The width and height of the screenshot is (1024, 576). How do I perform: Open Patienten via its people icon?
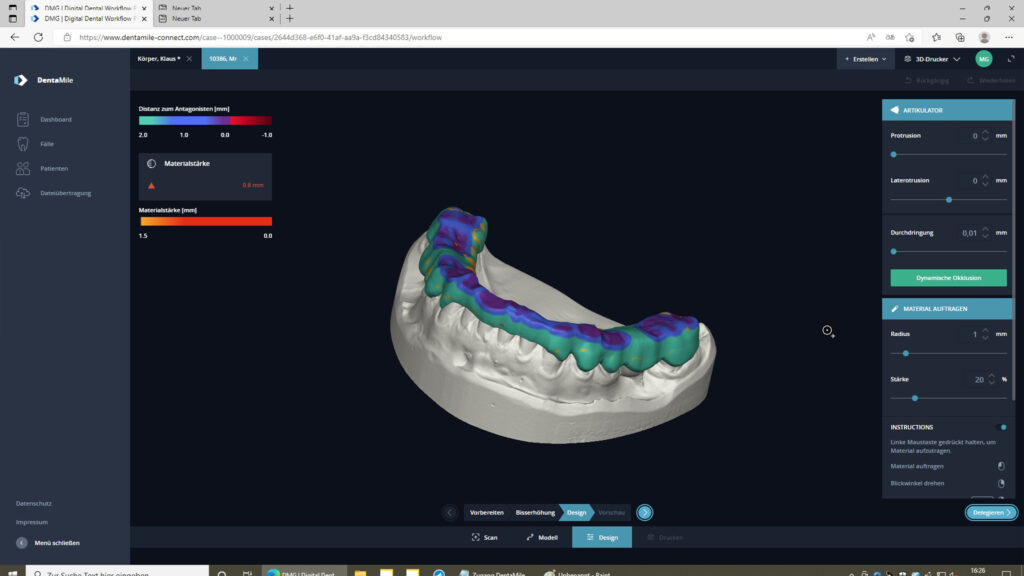point(23,168)
